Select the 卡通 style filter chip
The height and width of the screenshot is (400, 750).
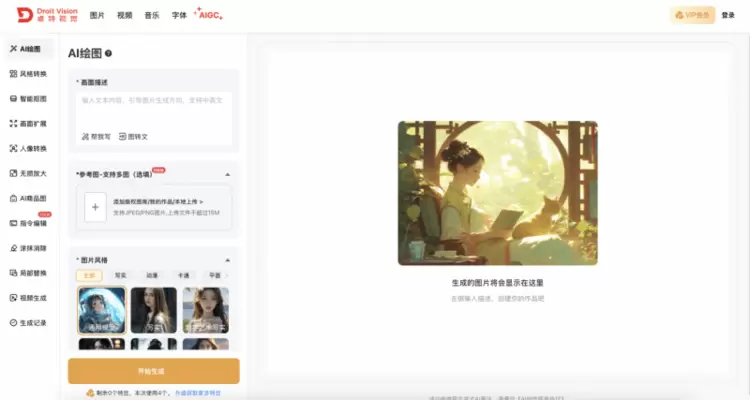(x=184, y=274)
